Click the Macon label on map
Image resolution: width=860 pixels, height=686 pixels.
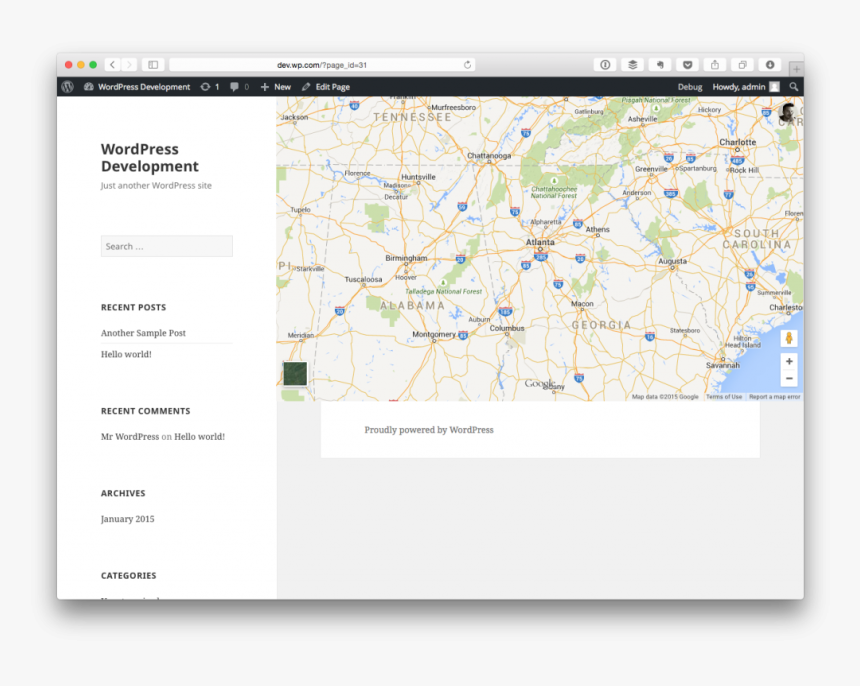click(x=582, y=303)
